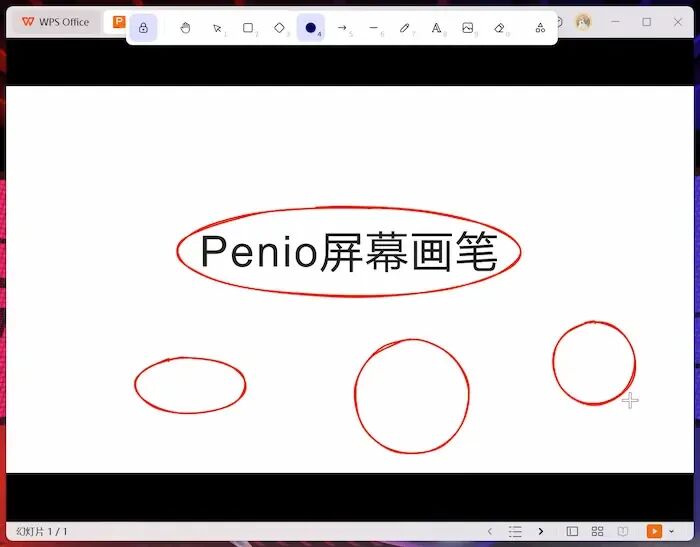Viewport: 700px width, 547px height.
Task: Start slideshow with orange play button
Action: pyautogui.click(x=654, y=531)
